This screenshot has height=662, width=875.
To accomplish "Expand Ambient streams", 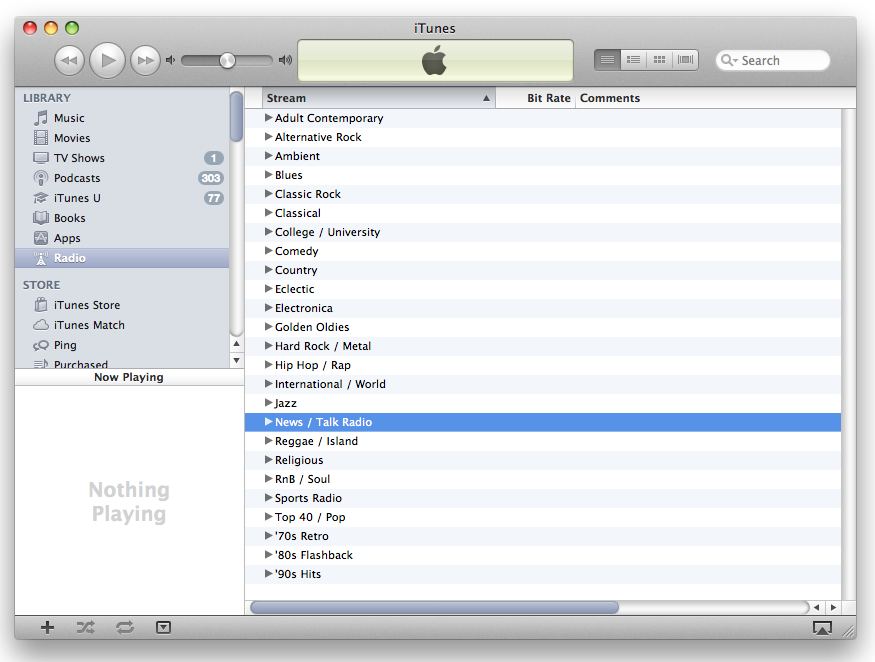I will [268, 156].
